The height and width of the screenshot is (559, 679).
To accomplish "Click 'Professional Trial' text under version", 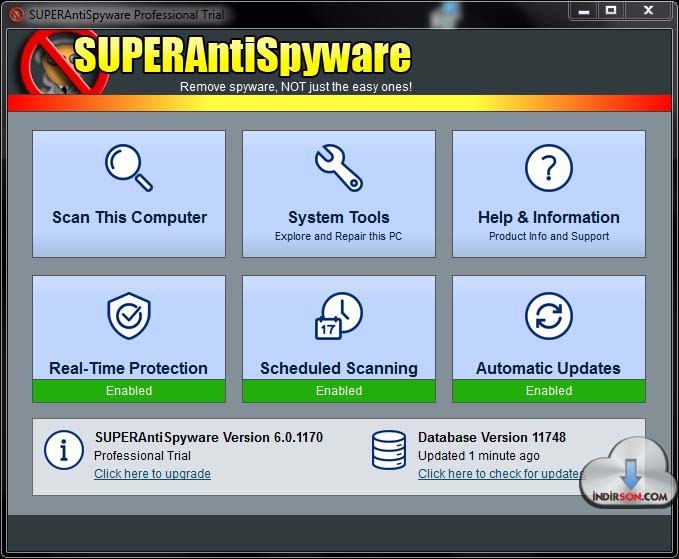I will (x=142, y=456).
